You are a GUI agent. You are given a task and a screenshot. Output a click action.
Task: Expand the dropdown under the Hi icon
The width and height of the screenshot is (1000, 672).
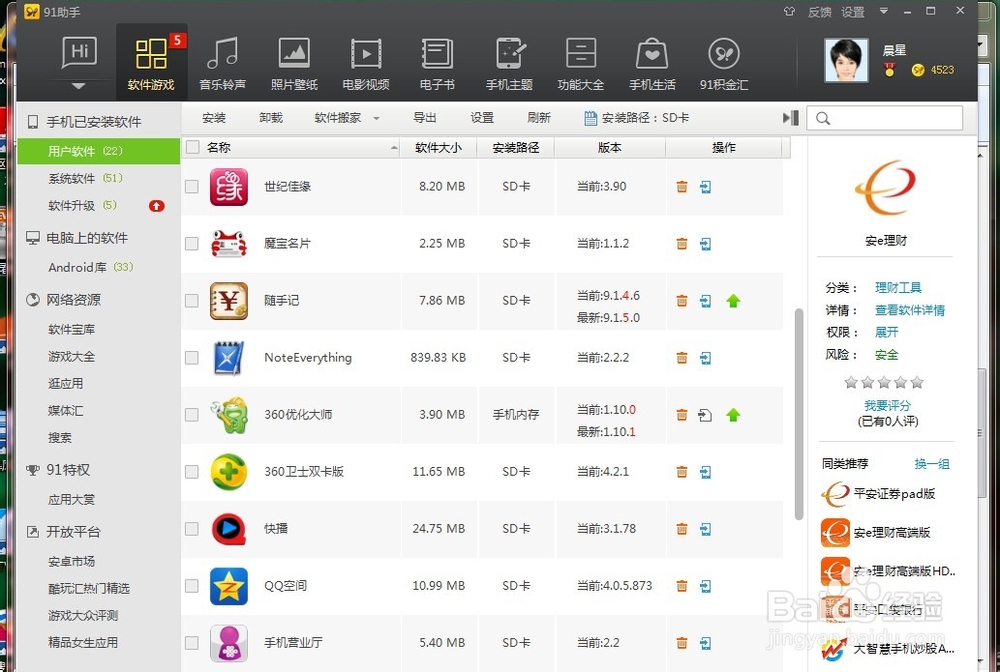point(78,85)
